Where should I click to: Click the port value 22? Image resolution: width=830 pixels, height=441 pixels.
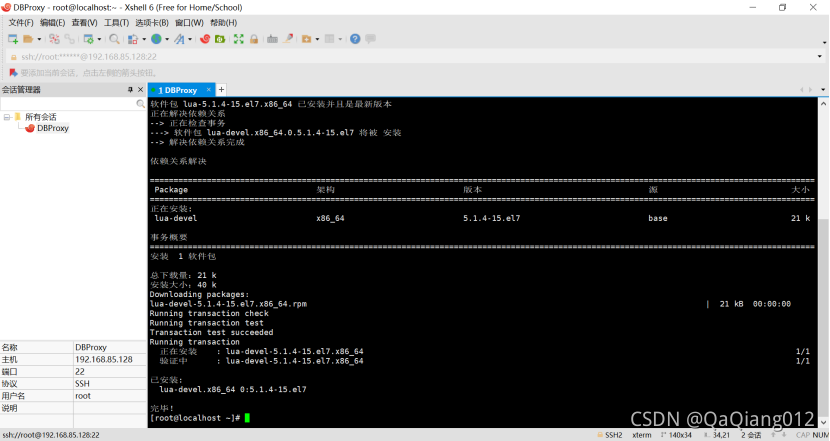point(80,372)
